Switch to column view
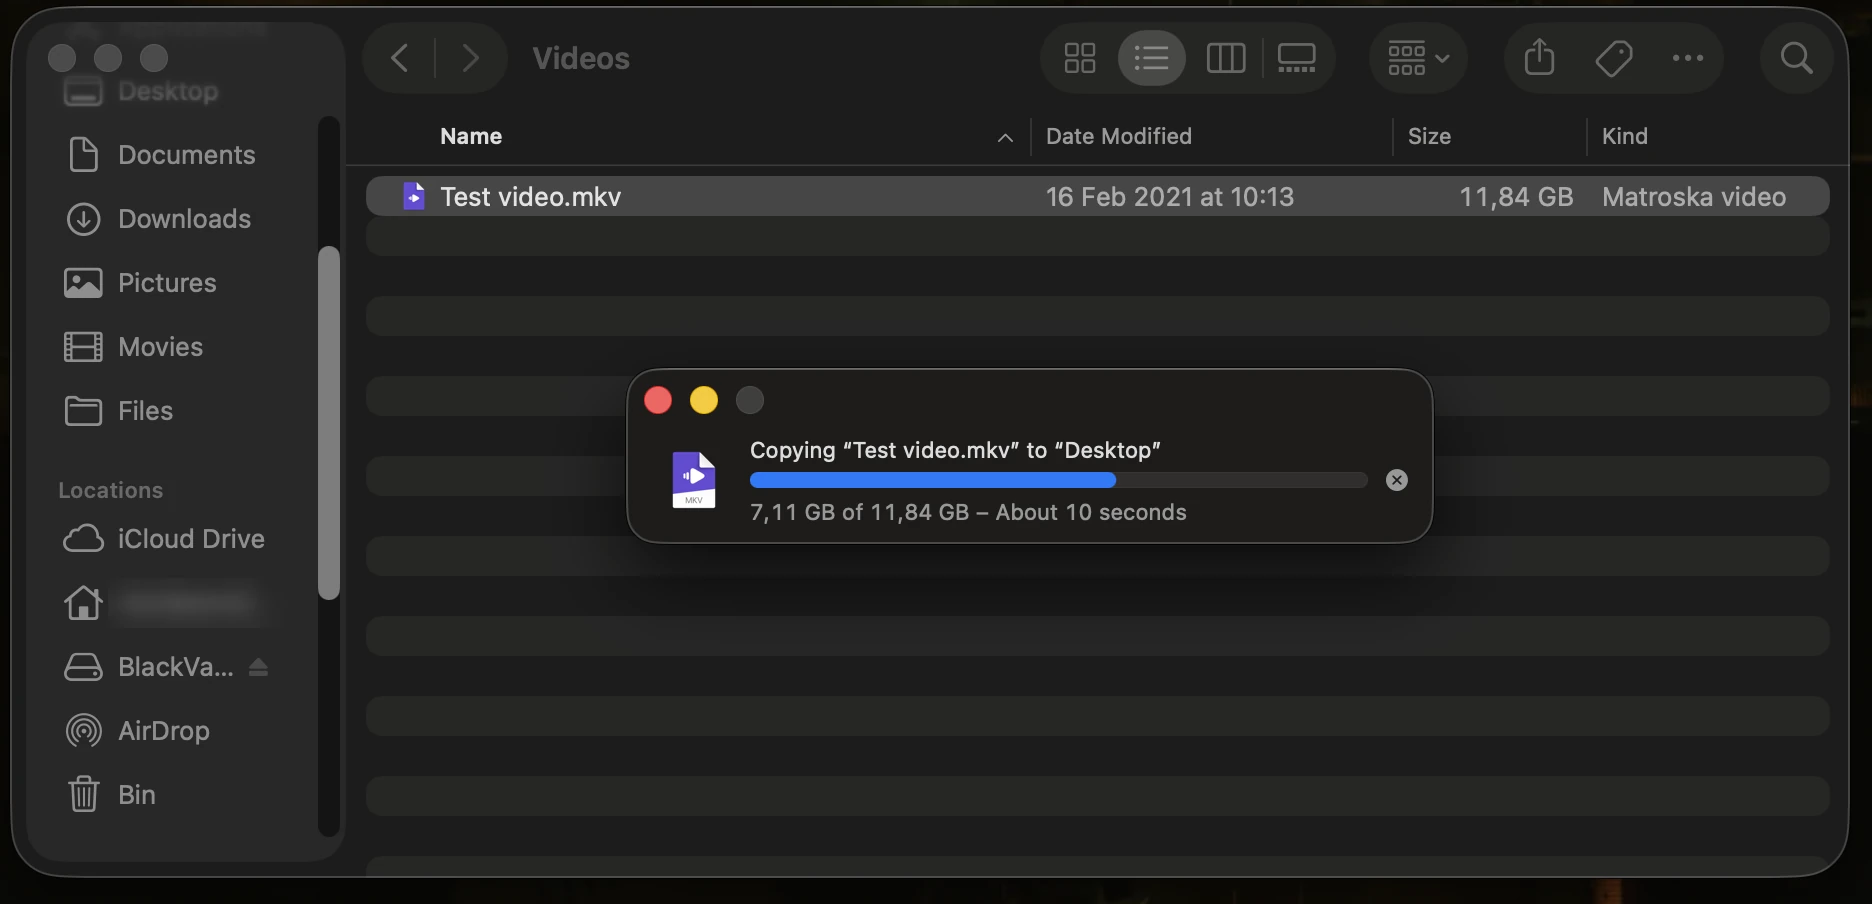1872x904 pixels. pos(1226,58)
